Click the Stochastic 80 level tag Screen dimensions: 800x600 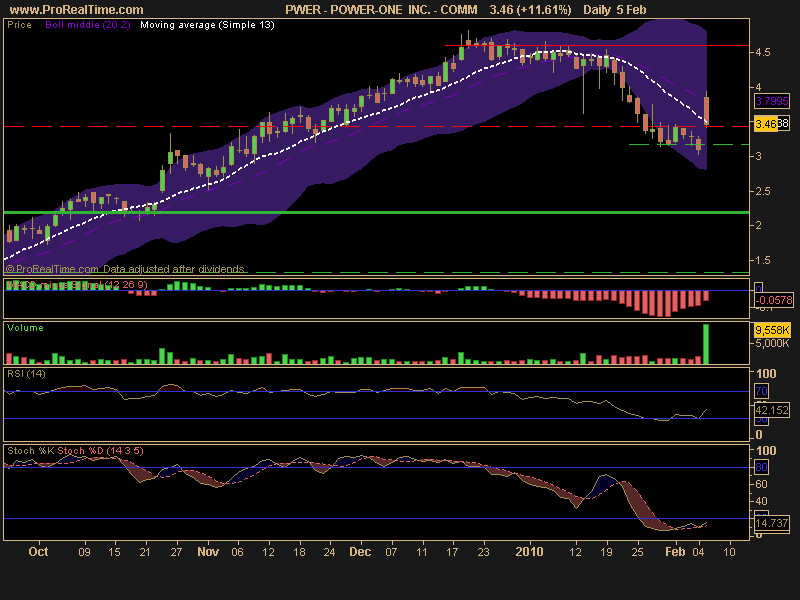(x=761, y=467)
